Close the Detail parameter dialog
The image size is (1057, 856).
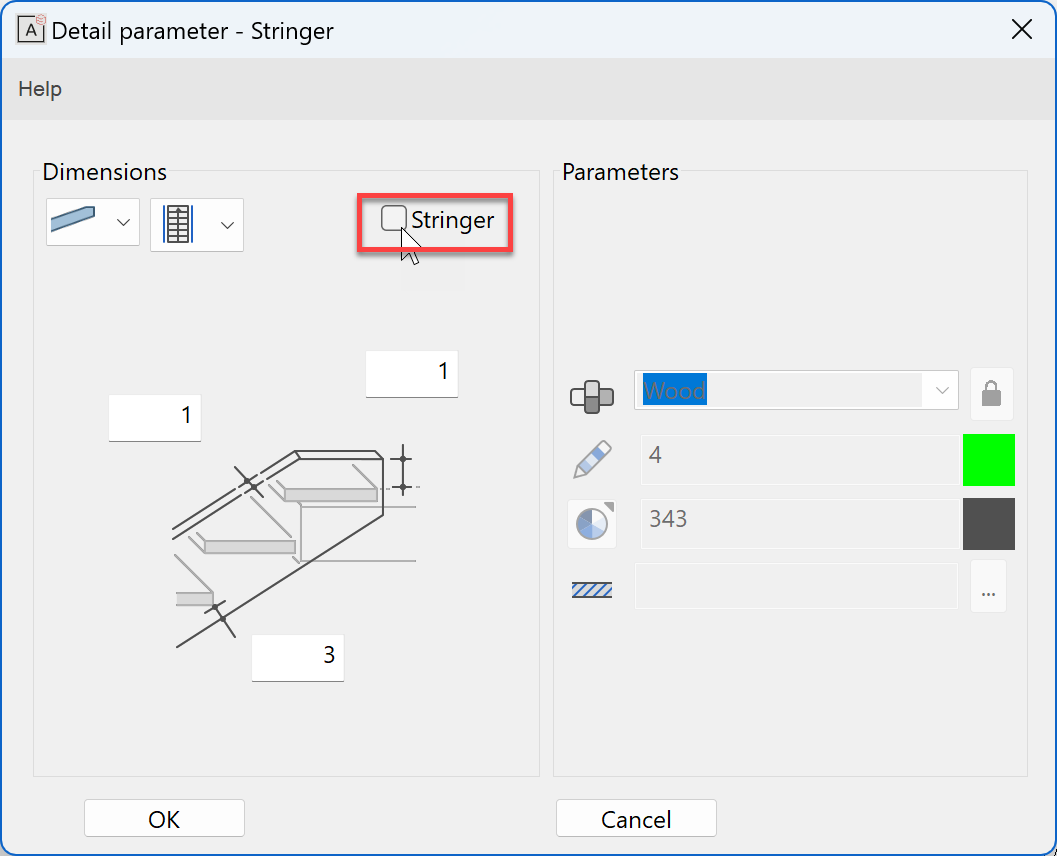pos(1021,29)
